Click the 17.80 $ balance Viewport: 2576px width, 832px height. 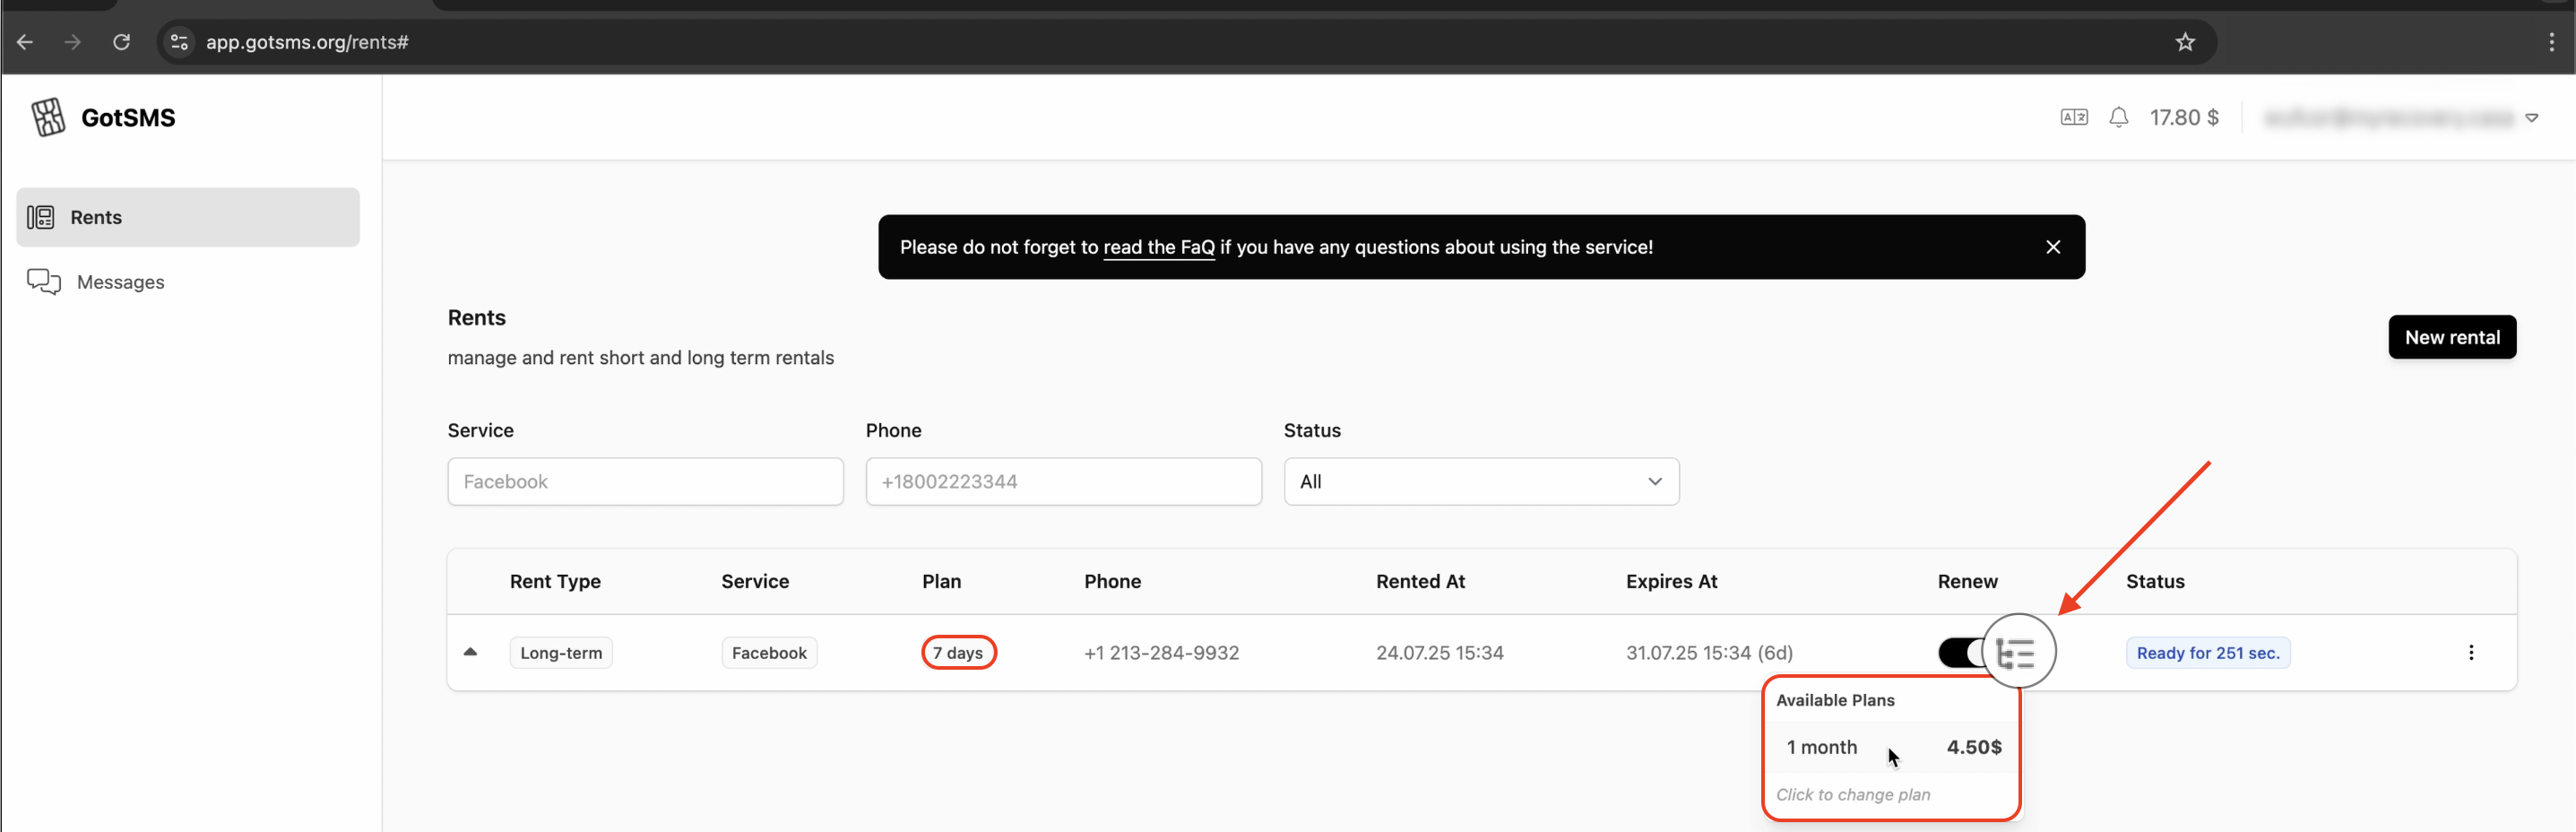point(2184,117)
